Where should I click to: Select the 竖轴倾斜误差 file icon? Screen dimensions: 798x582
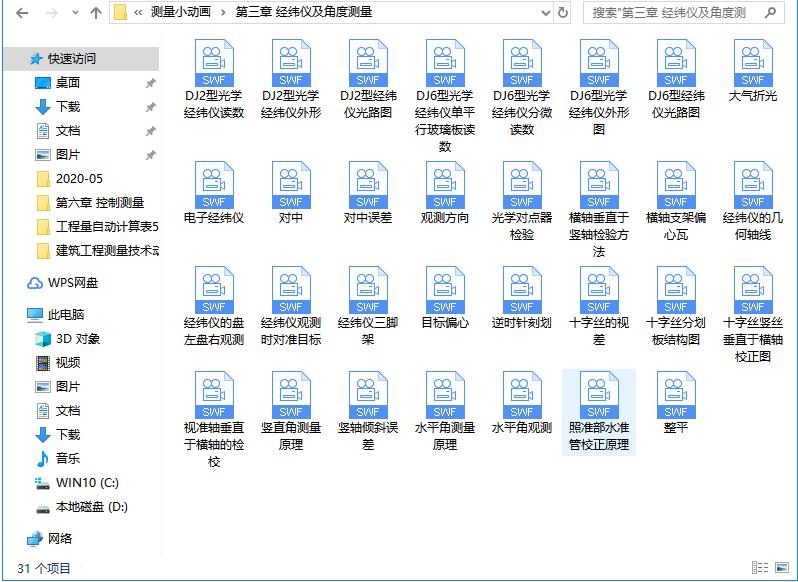[x=368, y=395]
